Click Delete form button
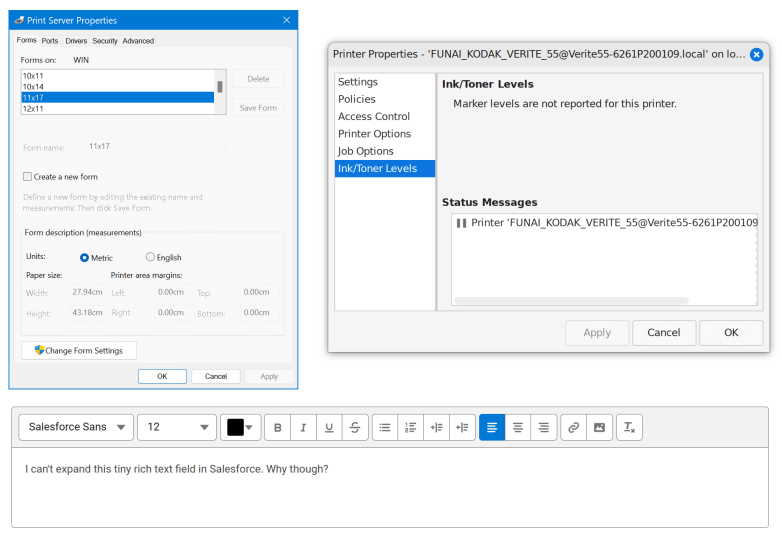Screen dimensions: 782x538 point(258,79)
